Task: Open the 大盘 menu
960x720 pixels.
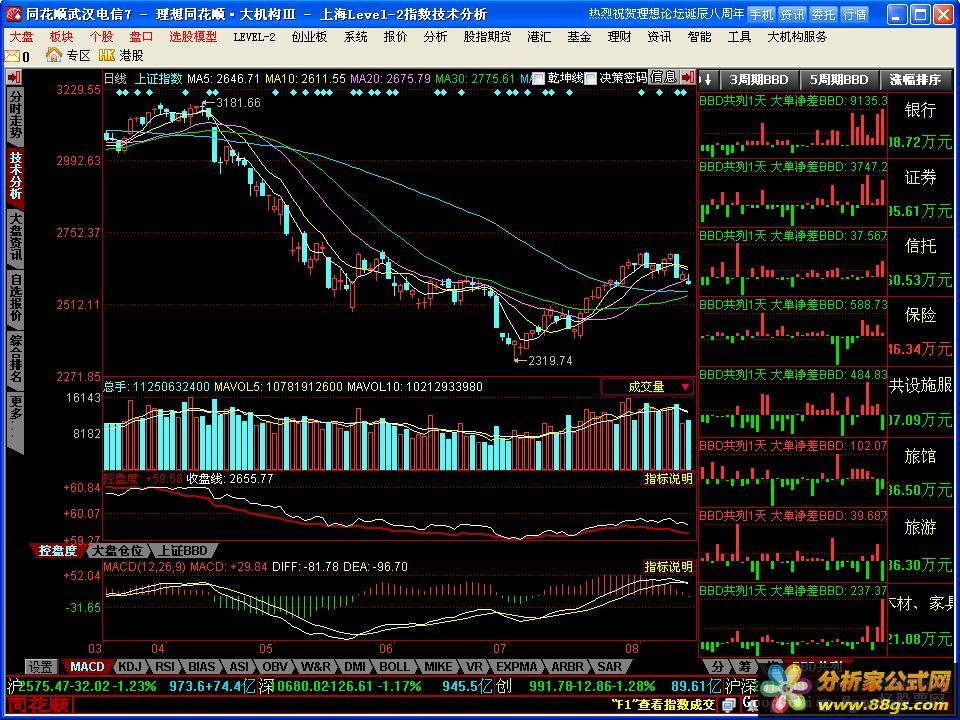Action: [22, 37]
